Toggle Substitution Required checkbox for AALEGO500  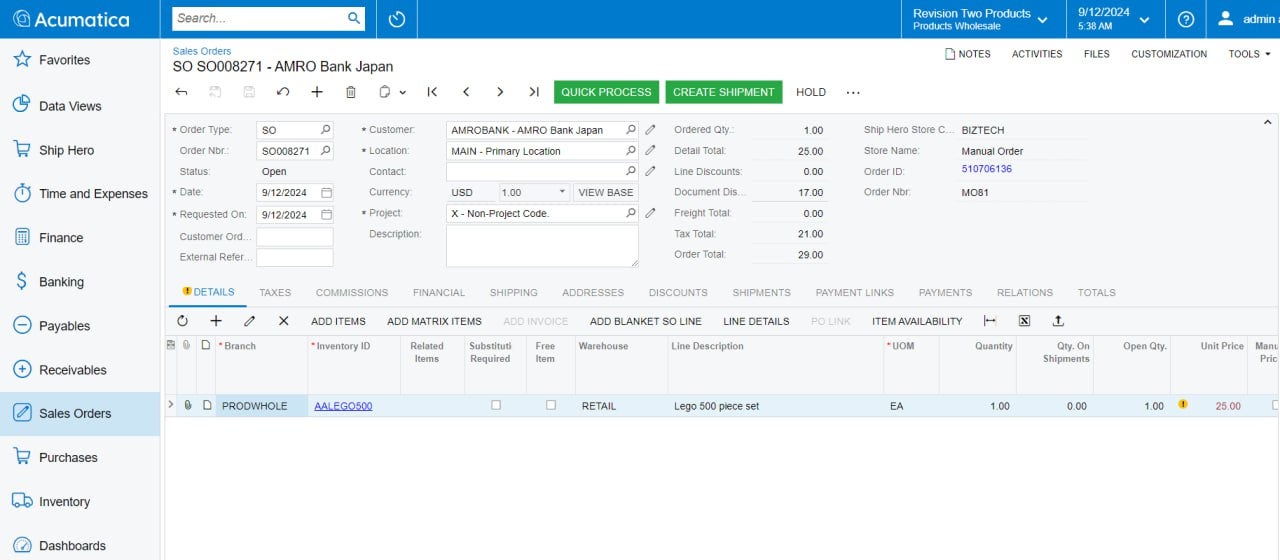pos(496,405)
